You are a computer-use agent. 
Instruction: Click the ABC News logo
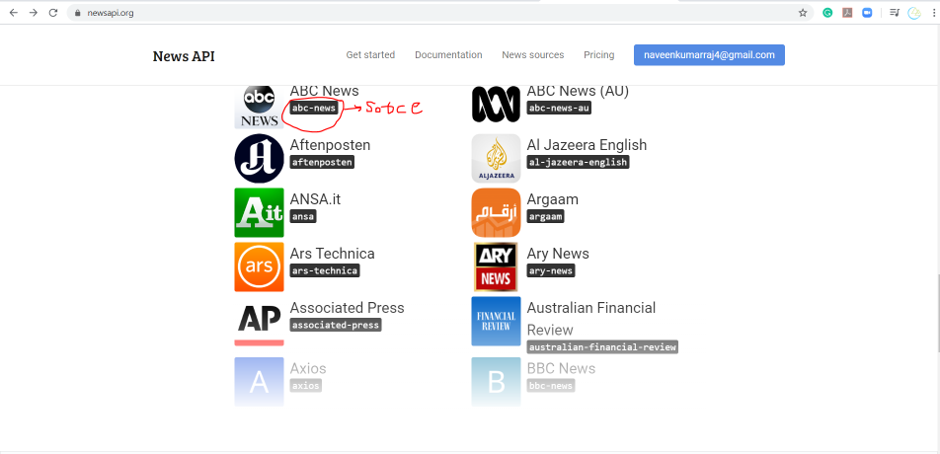click(x=259, y=107)
